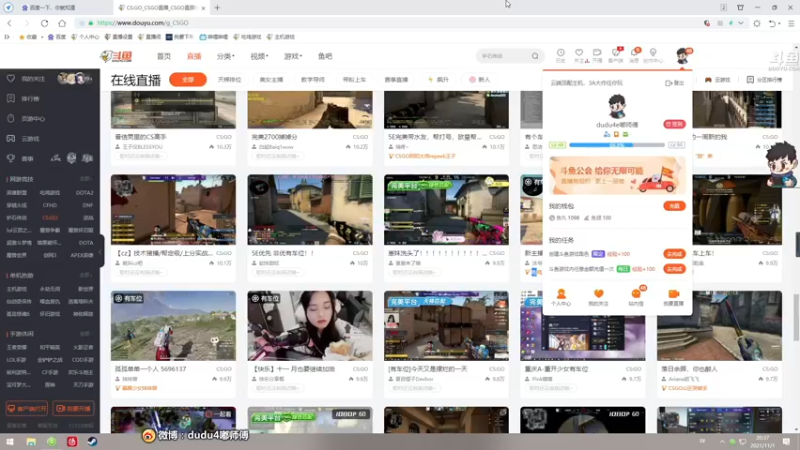Click 去完成 for the first task
Viewport: 800px width, 450px height.
[x=674, y=254]
